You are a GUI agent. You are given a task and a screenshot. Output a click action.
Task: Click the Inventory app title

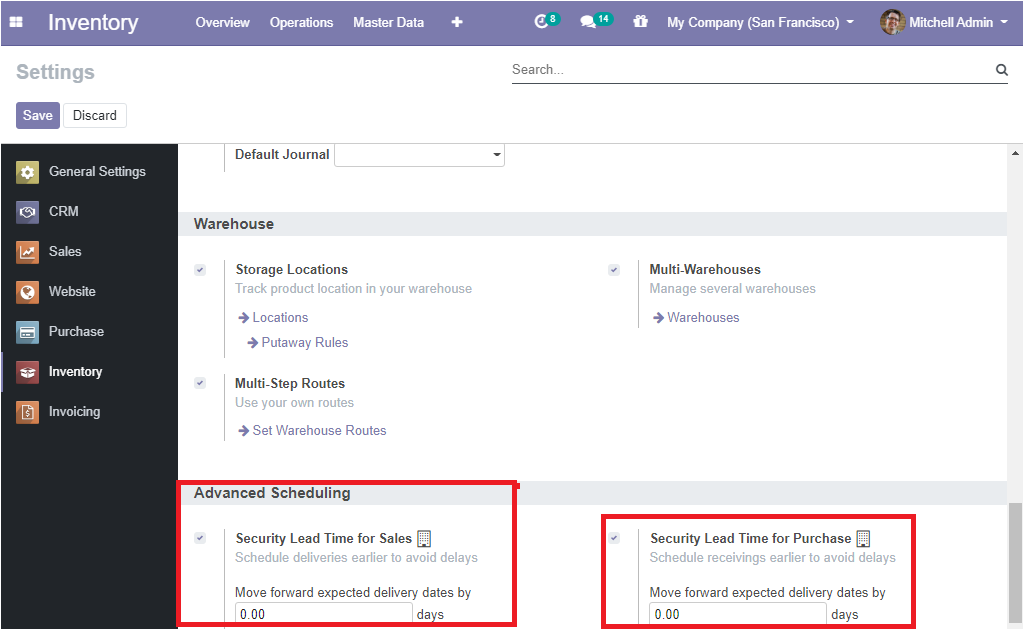tap(93, 22)
